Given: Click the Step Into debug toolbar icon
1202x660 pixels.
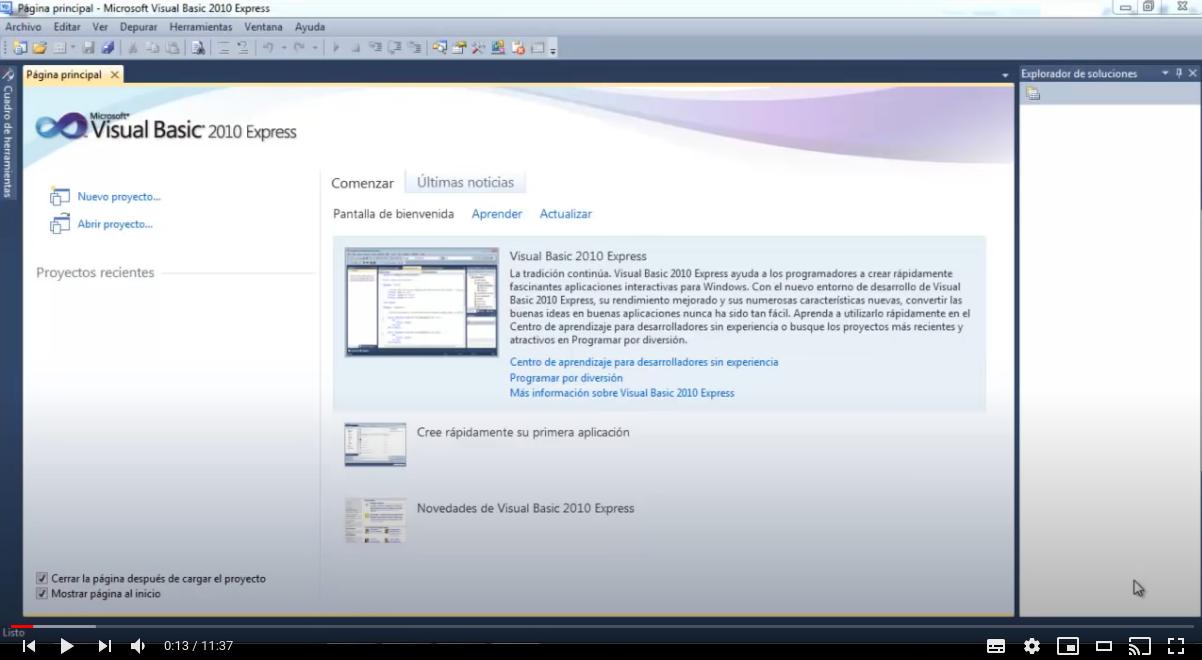Looking at the screenshot, I should point(375,47).
